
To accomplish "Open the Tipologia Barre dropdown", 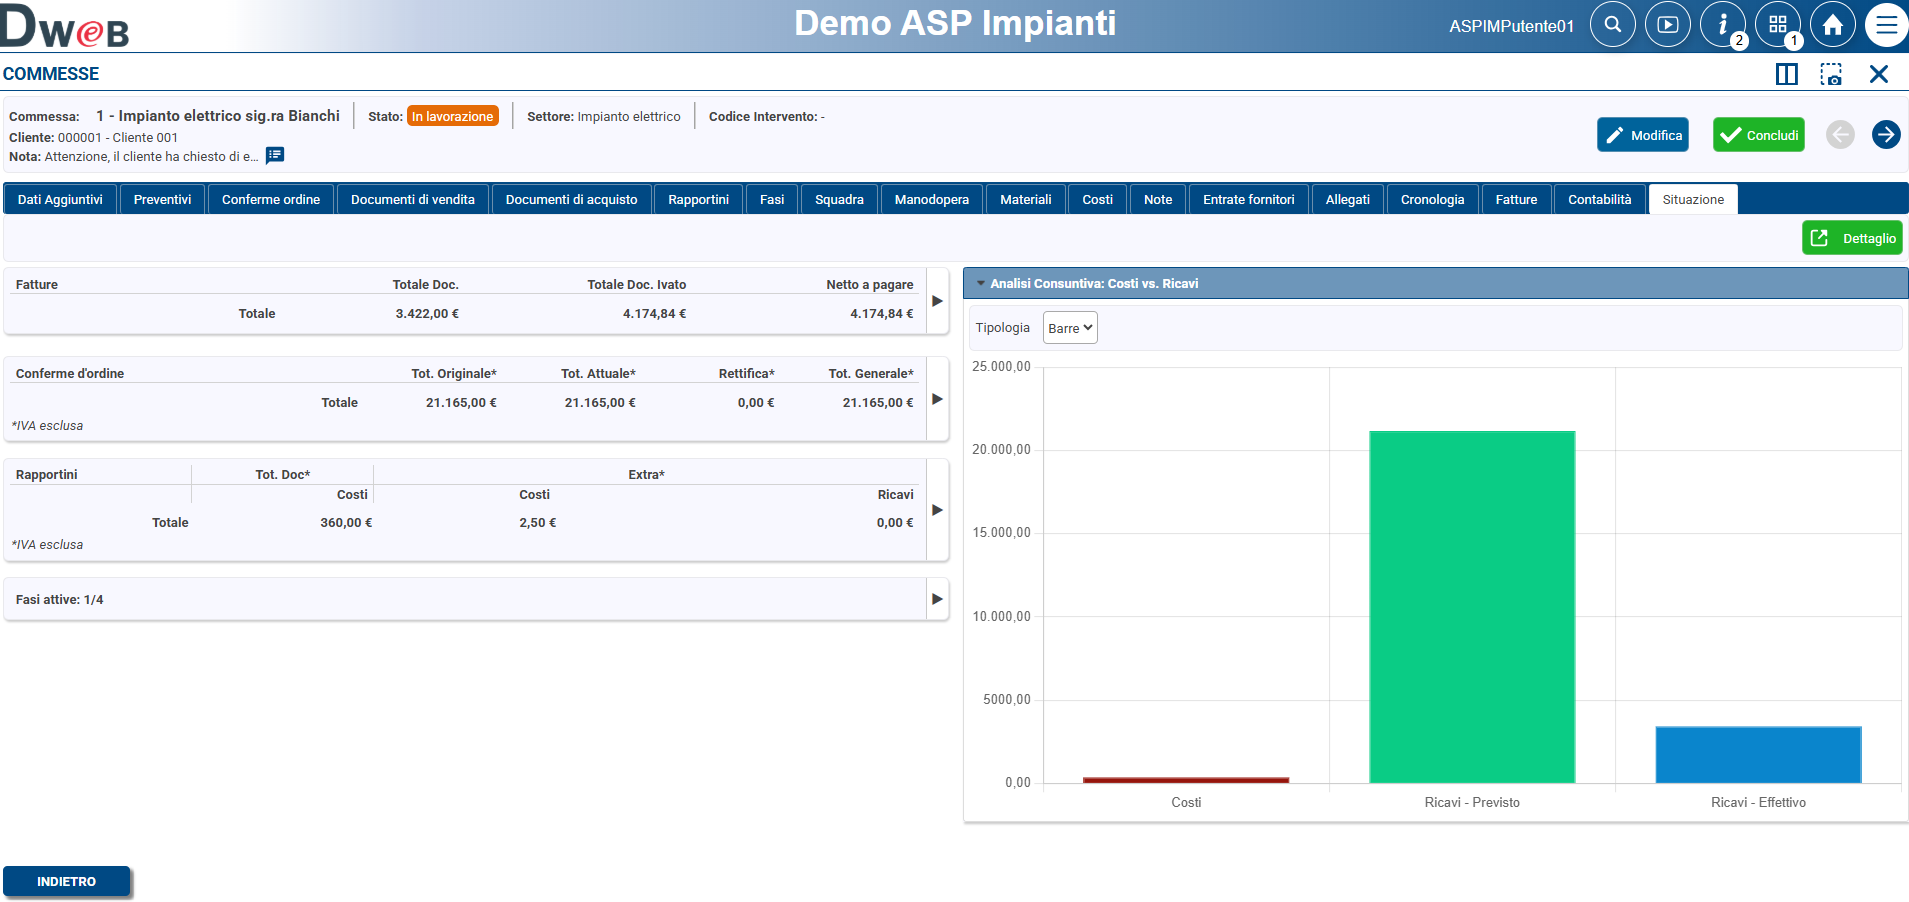I will [x=1069, y=328].
